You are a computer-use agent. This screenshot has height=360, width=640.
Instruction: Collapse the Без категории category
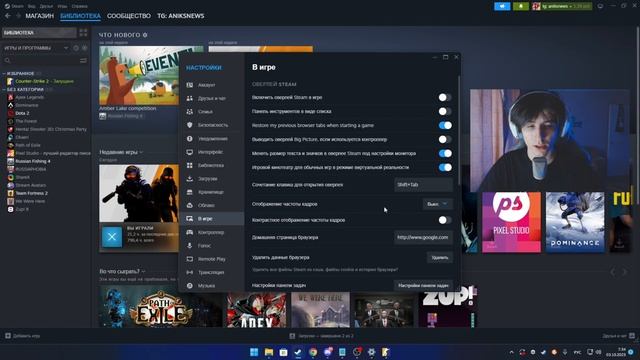pyautogui.click(x=4, y=89)
